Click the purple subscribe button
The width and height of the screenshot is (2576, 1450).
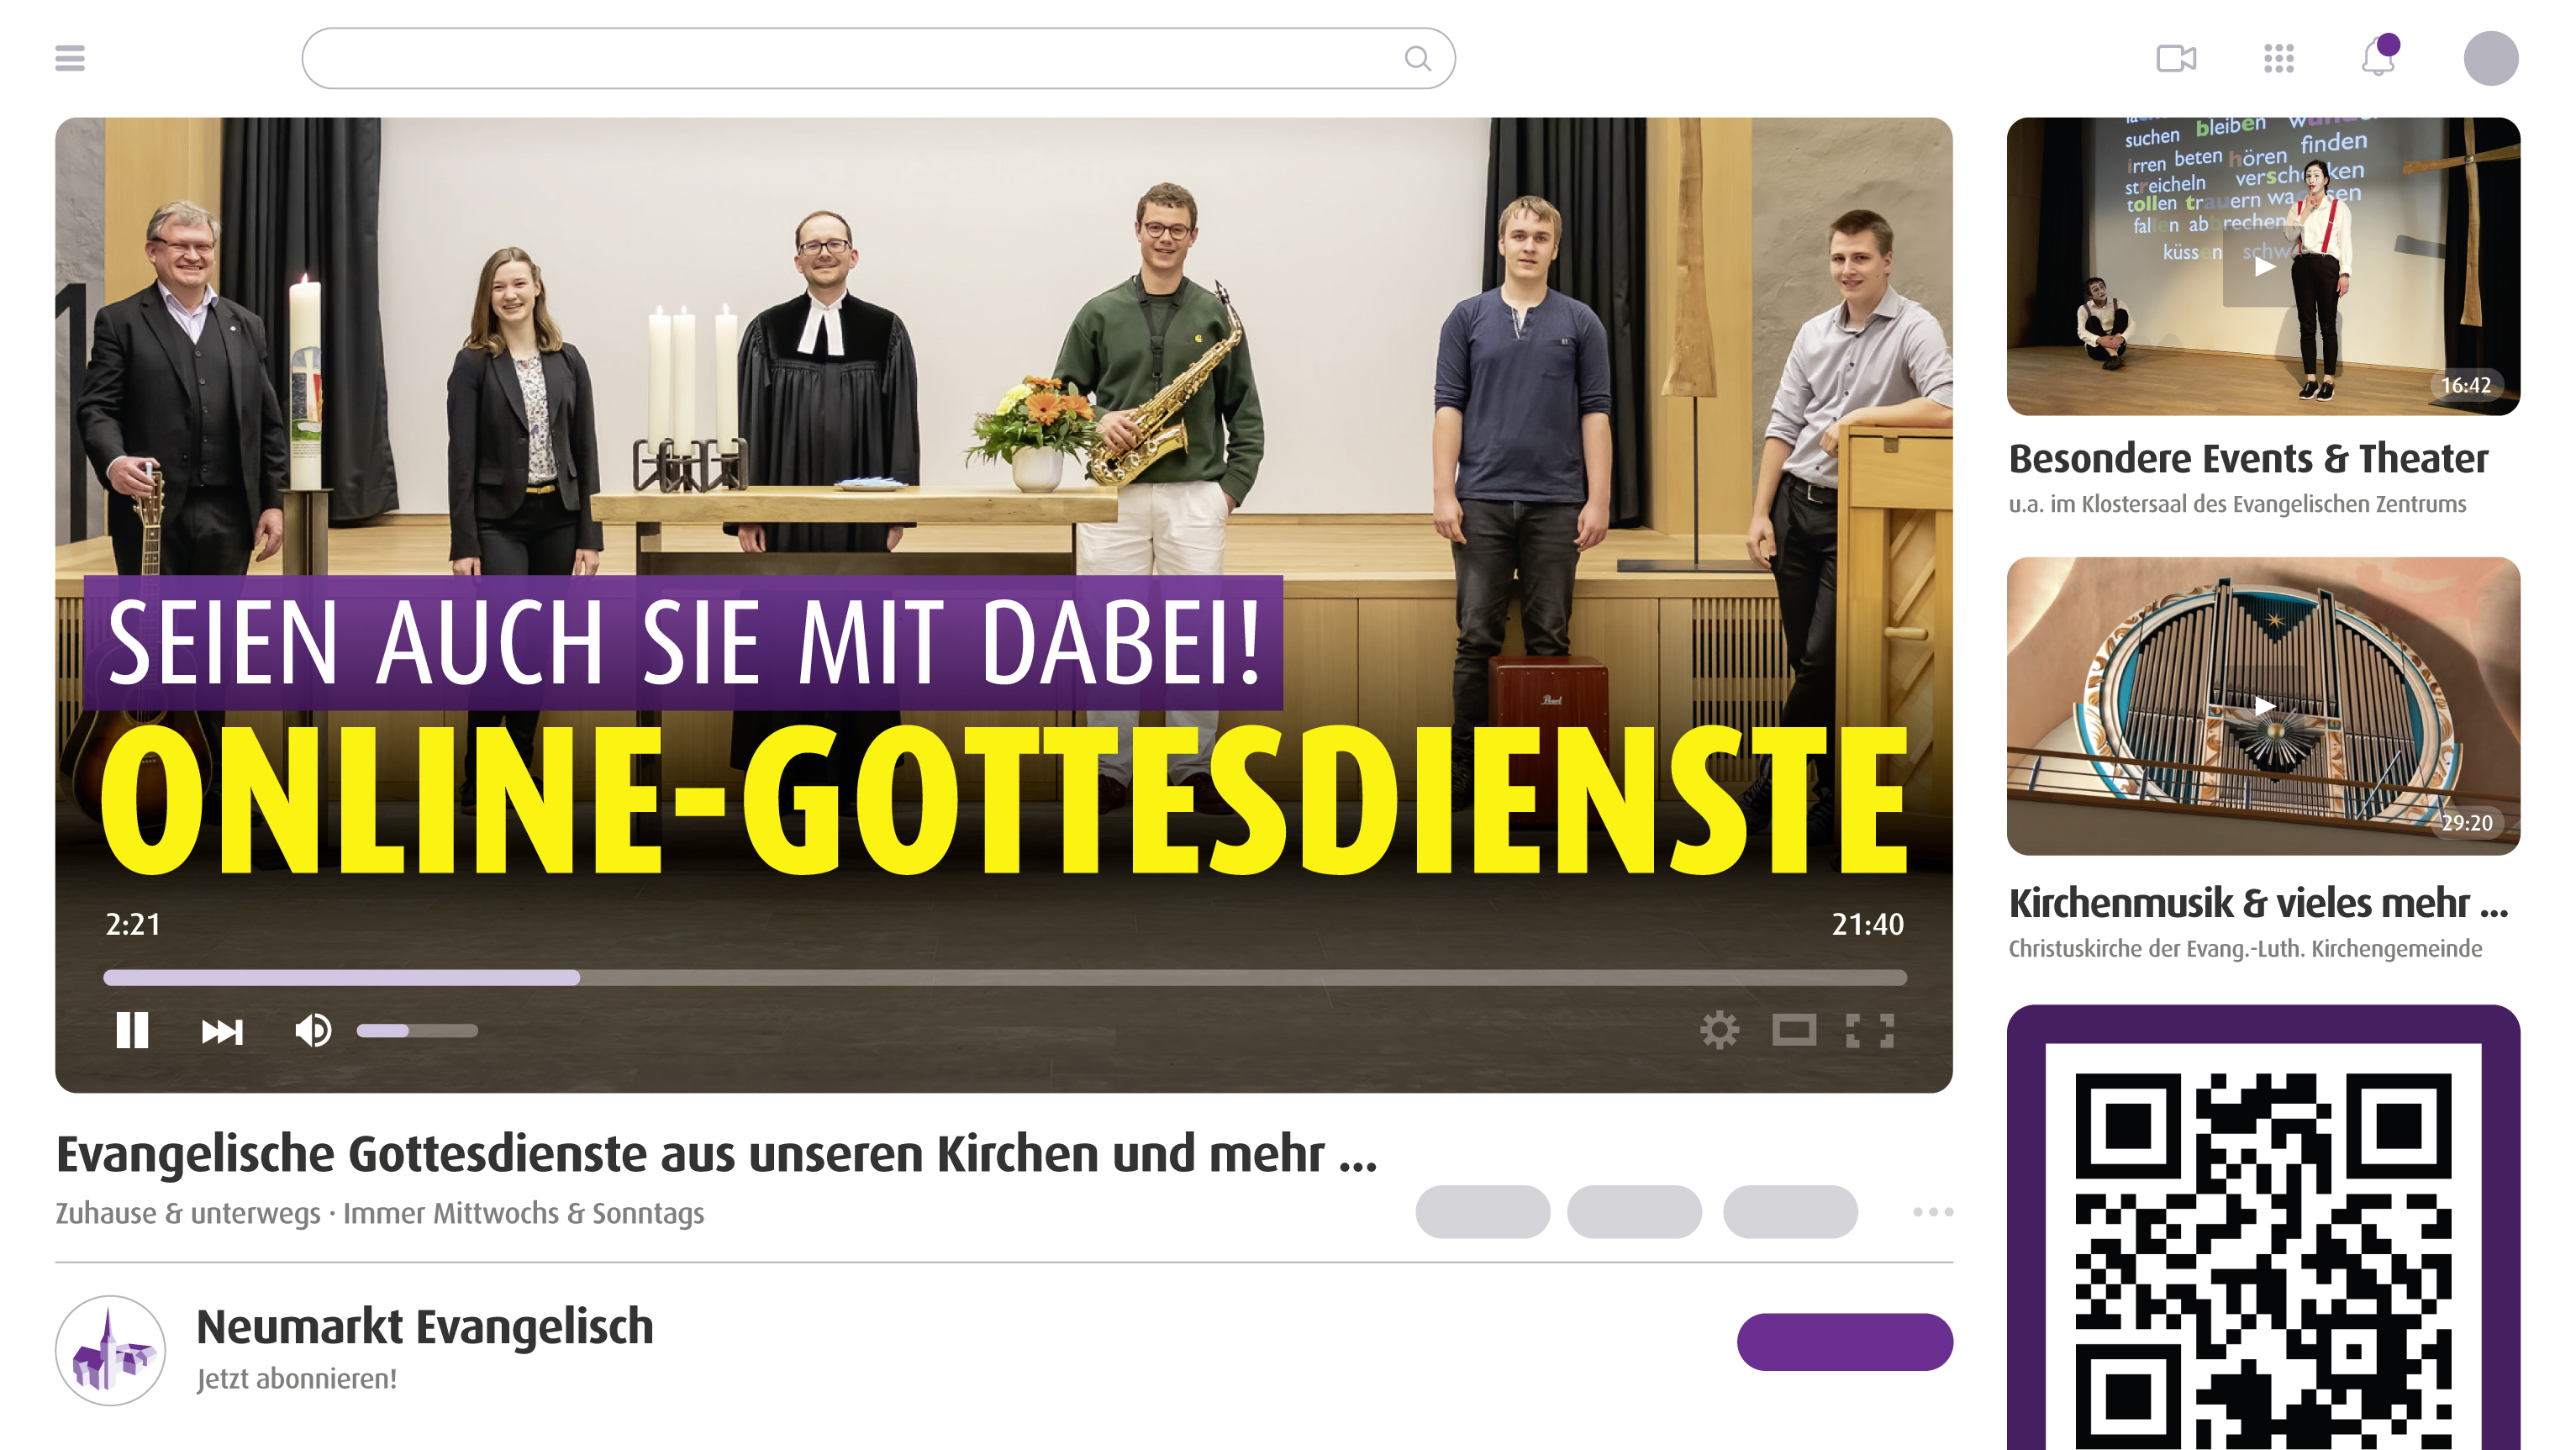point(1844,1341)
